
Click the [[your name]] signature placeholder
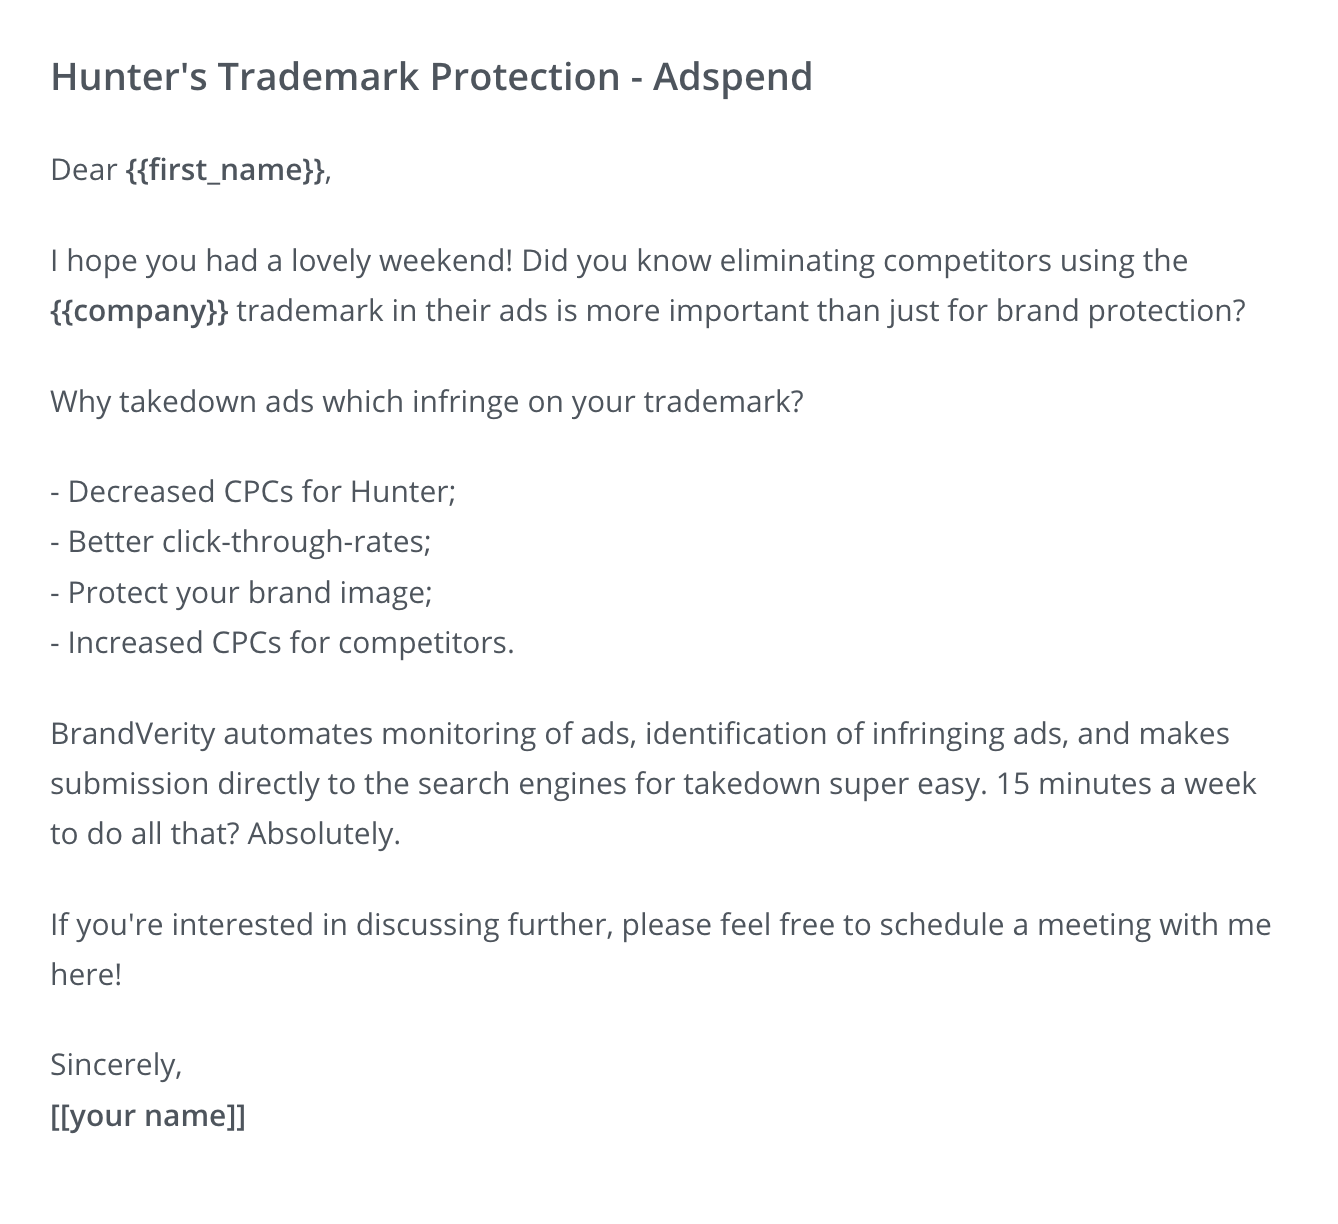point(148,1115)
